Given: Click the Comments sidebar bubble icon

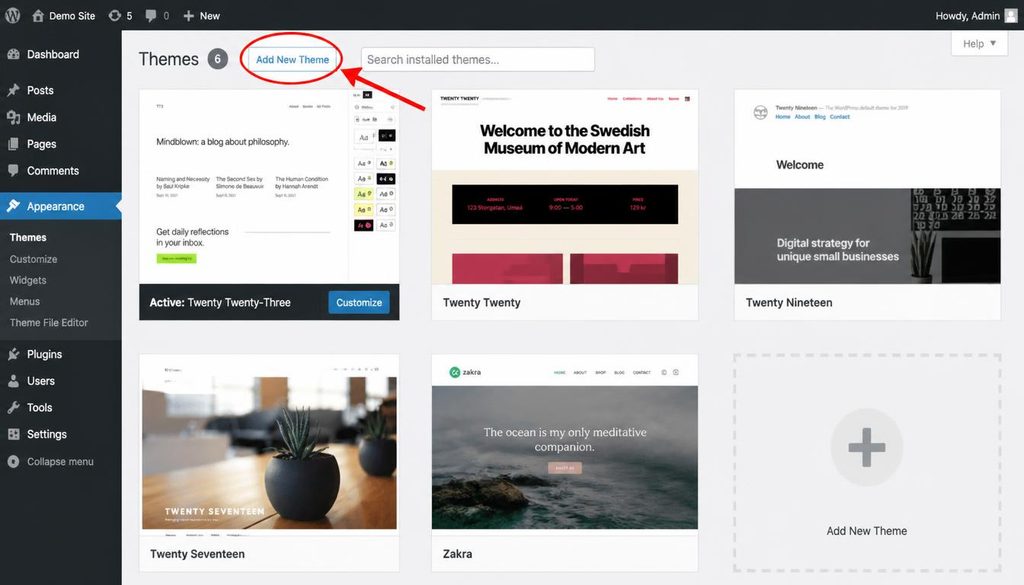Looking at the screenshot, I should click(x=14, y=170).
